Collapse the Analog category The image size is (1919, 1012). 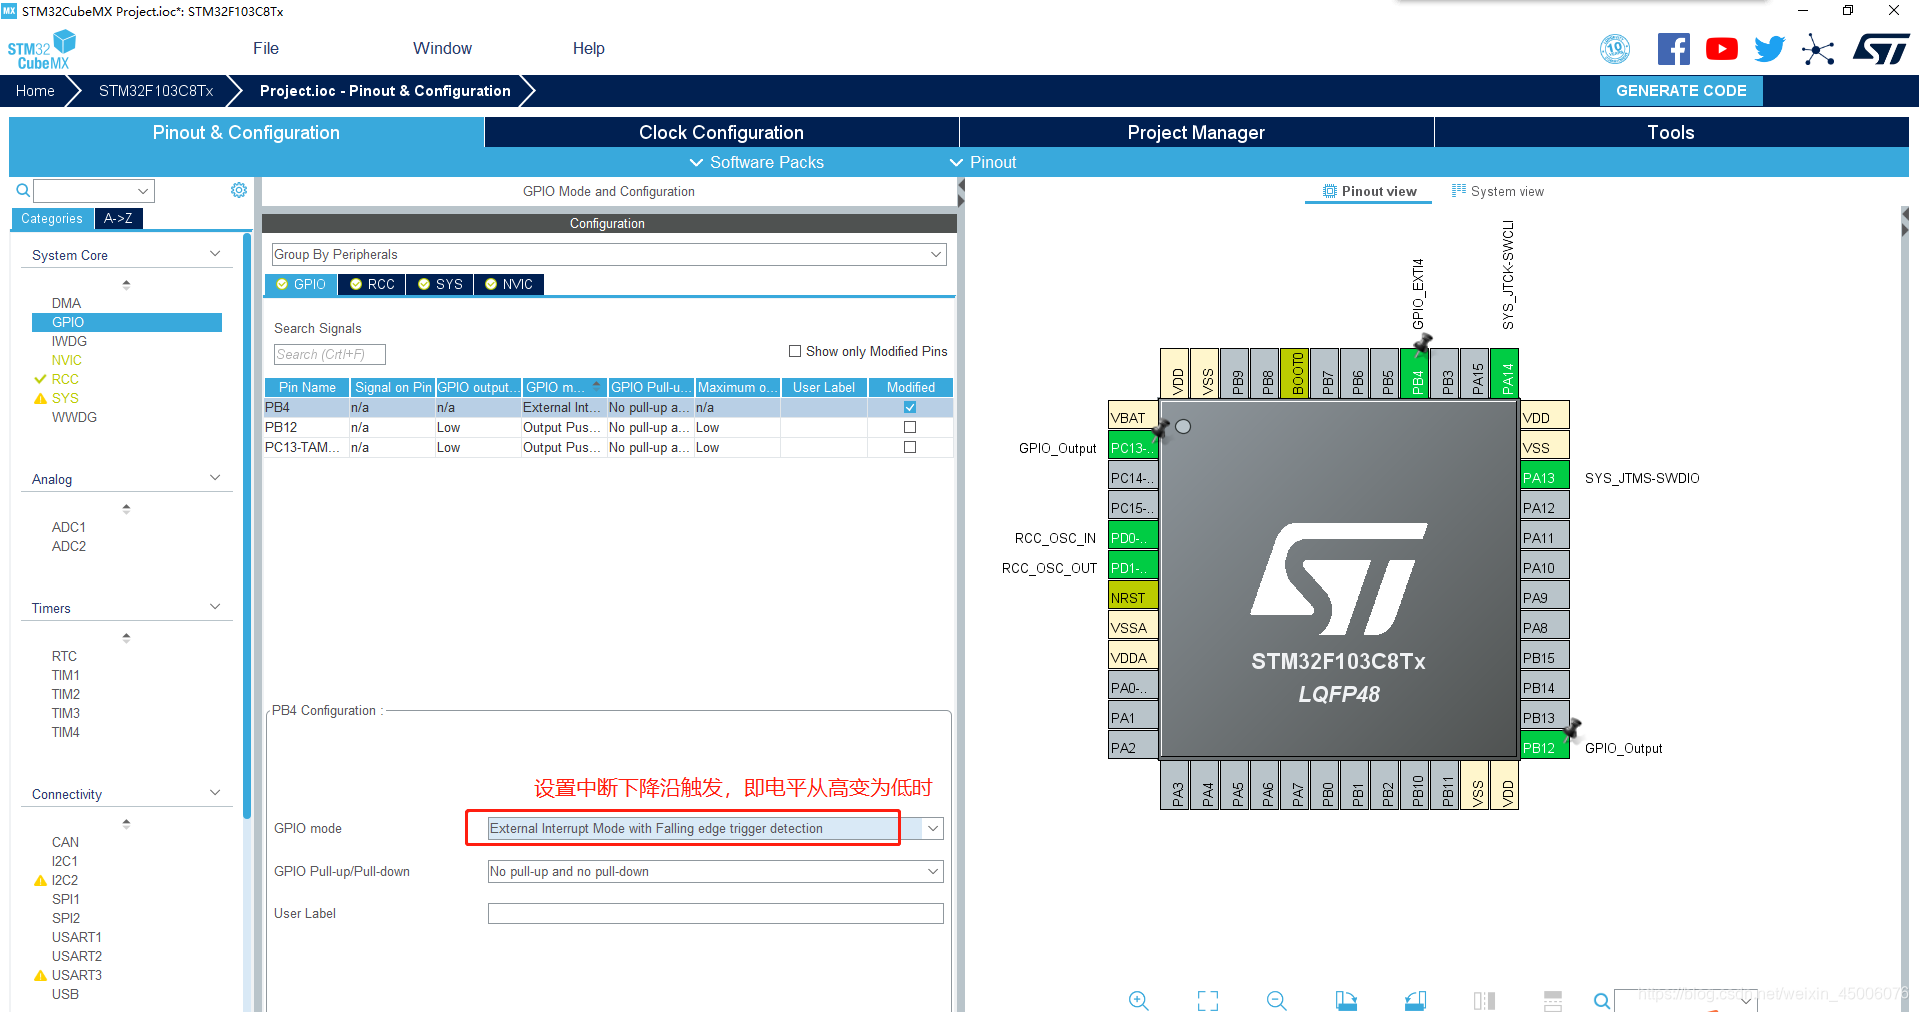tap(215, 478)
